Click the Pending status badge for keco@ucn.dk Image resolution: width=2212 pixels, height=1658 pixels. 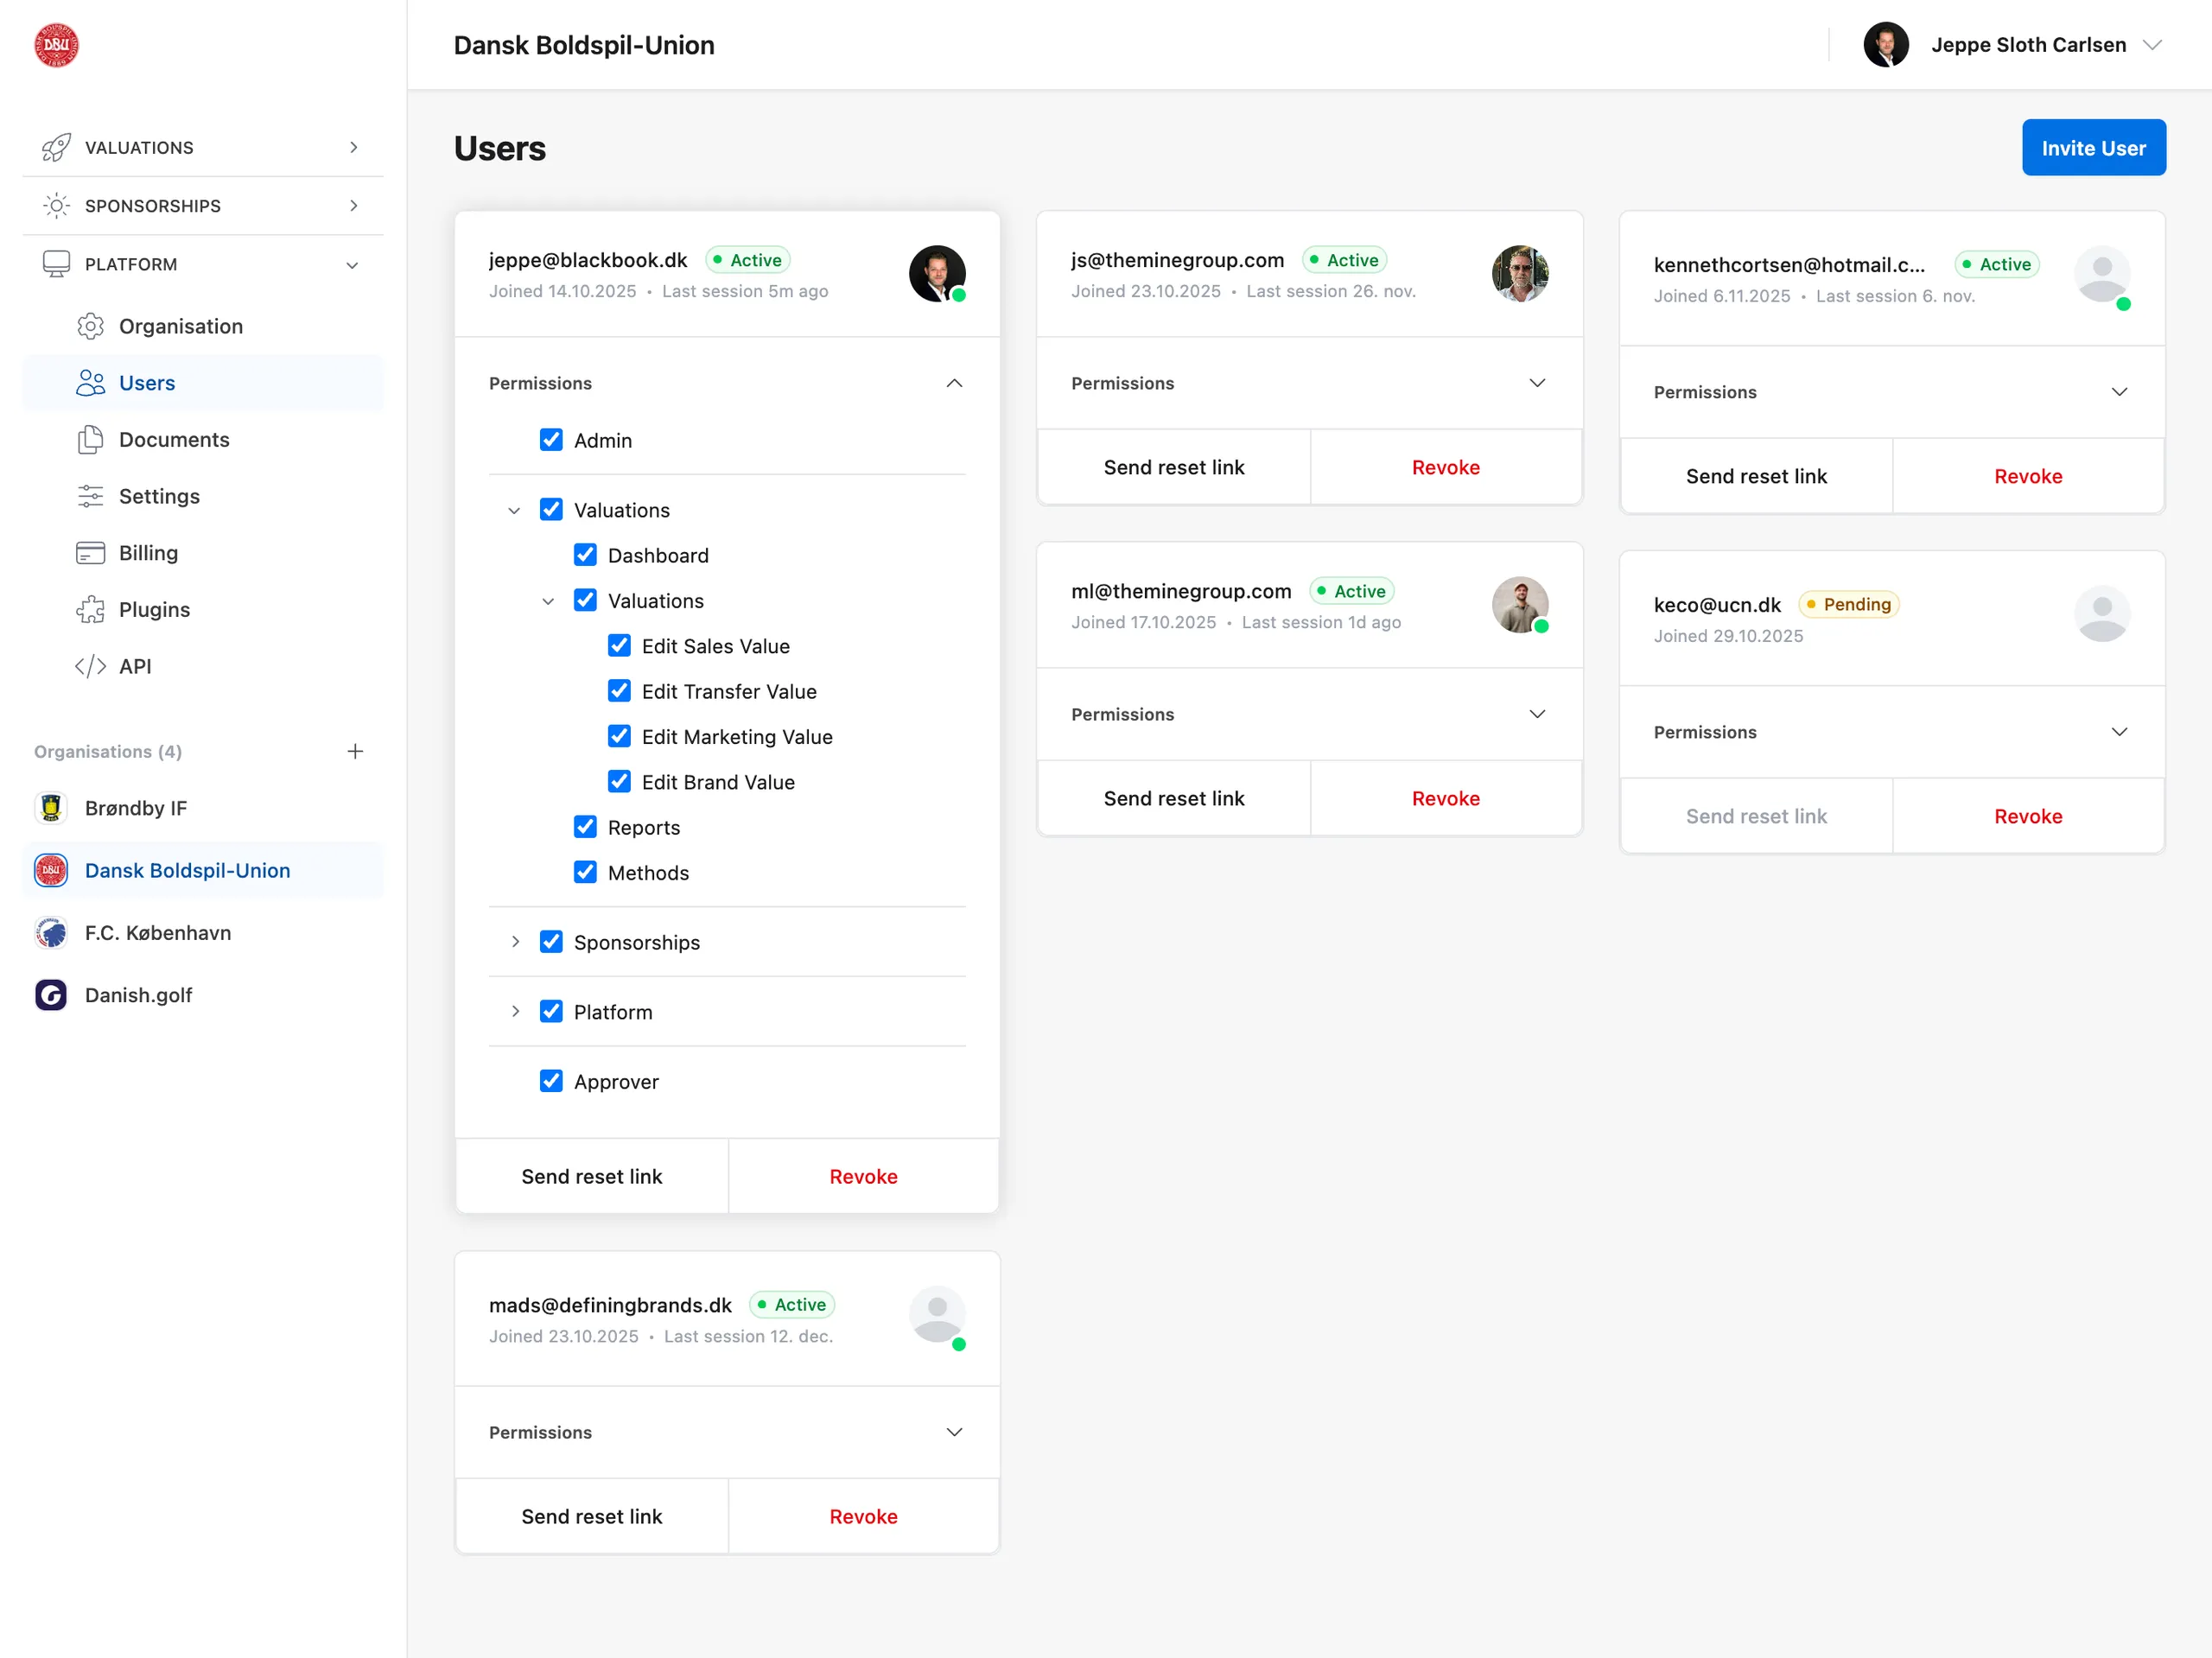coord(1848,604)
